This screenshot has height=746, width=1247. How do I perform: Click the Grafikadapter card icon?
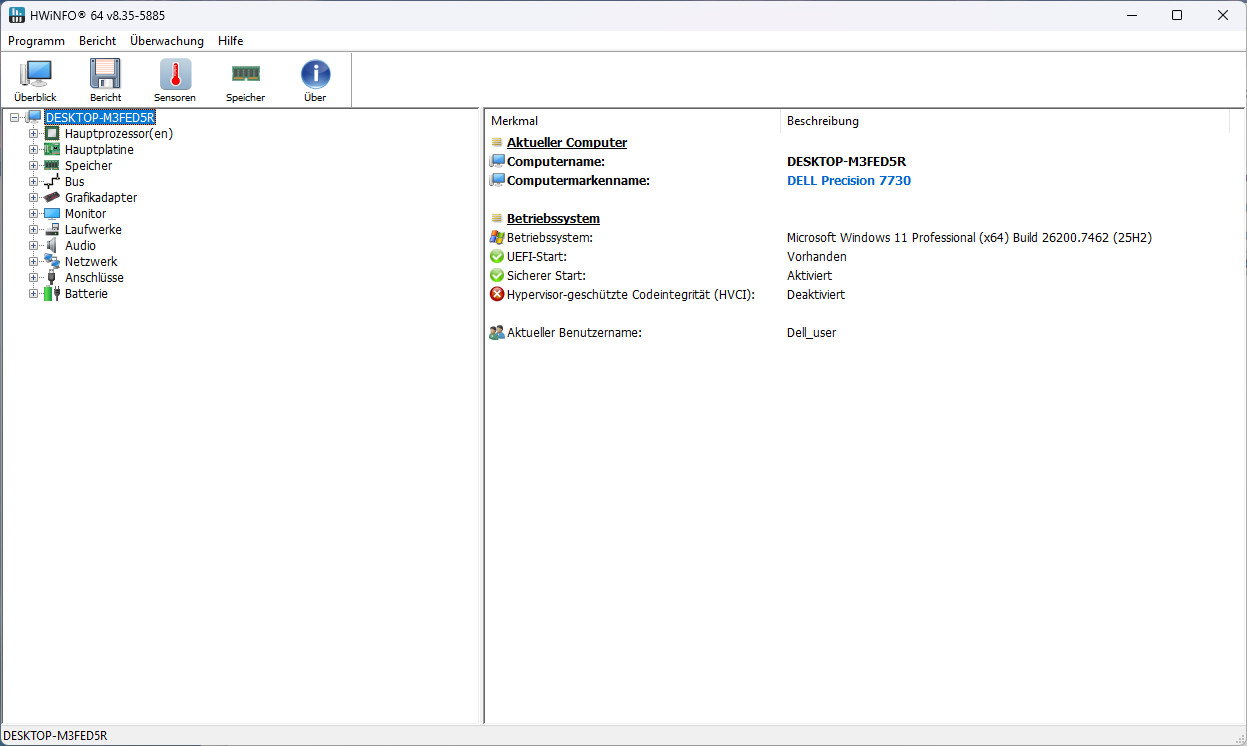click(52, 198)
